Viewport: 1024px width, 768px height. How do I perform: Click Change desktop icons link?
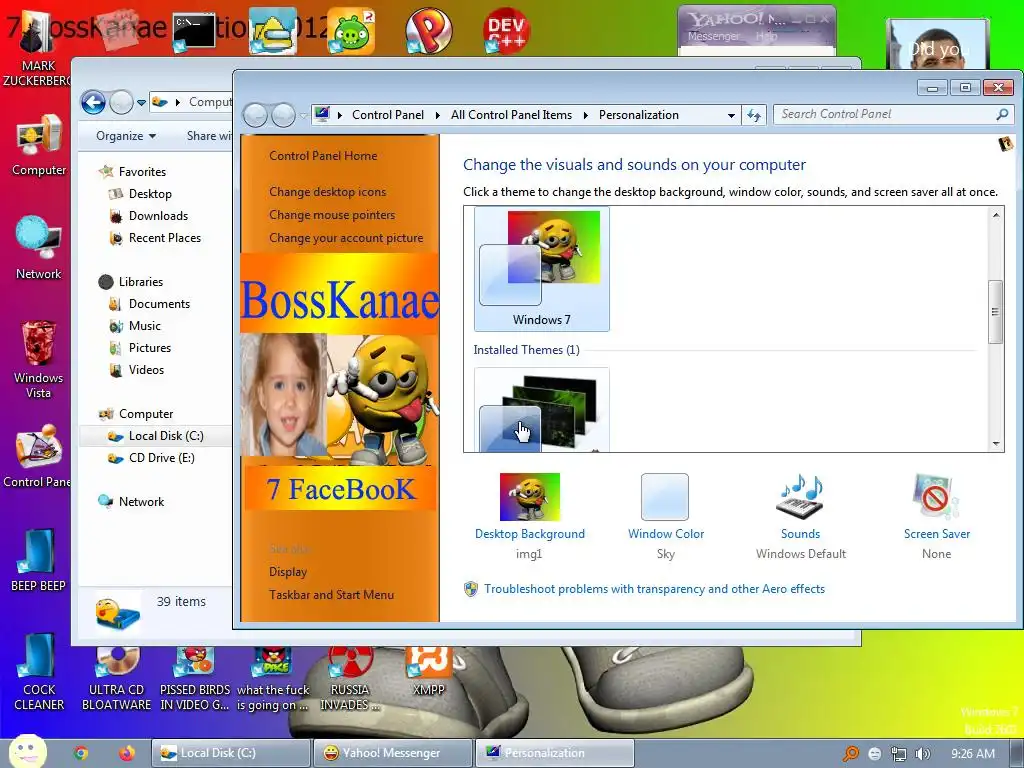(x=328, y=192)
